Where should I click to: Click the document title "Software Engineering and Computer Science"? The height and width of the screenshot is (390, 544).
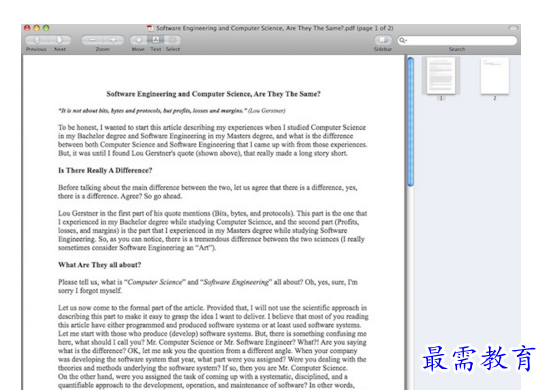pyautogui.click(x=213, y=94)
